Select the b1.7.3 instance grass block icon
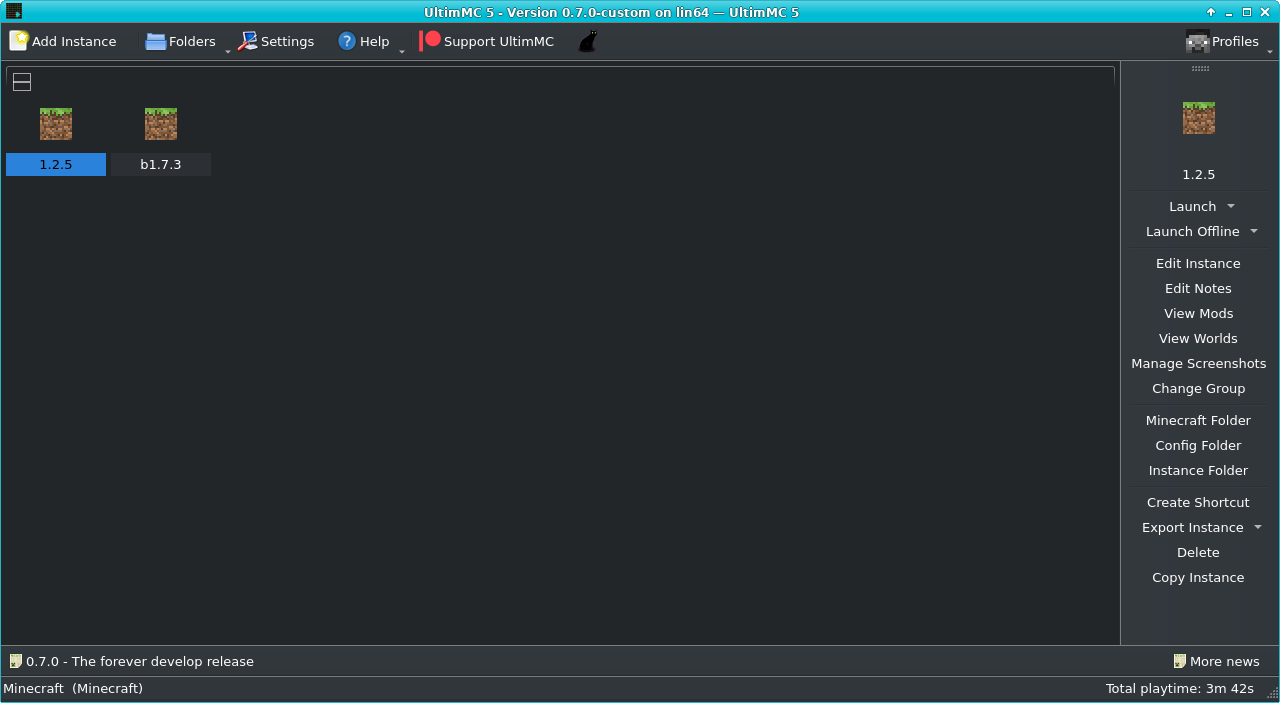The width and height of the screenshot is (1280, 703). point(161,124)
